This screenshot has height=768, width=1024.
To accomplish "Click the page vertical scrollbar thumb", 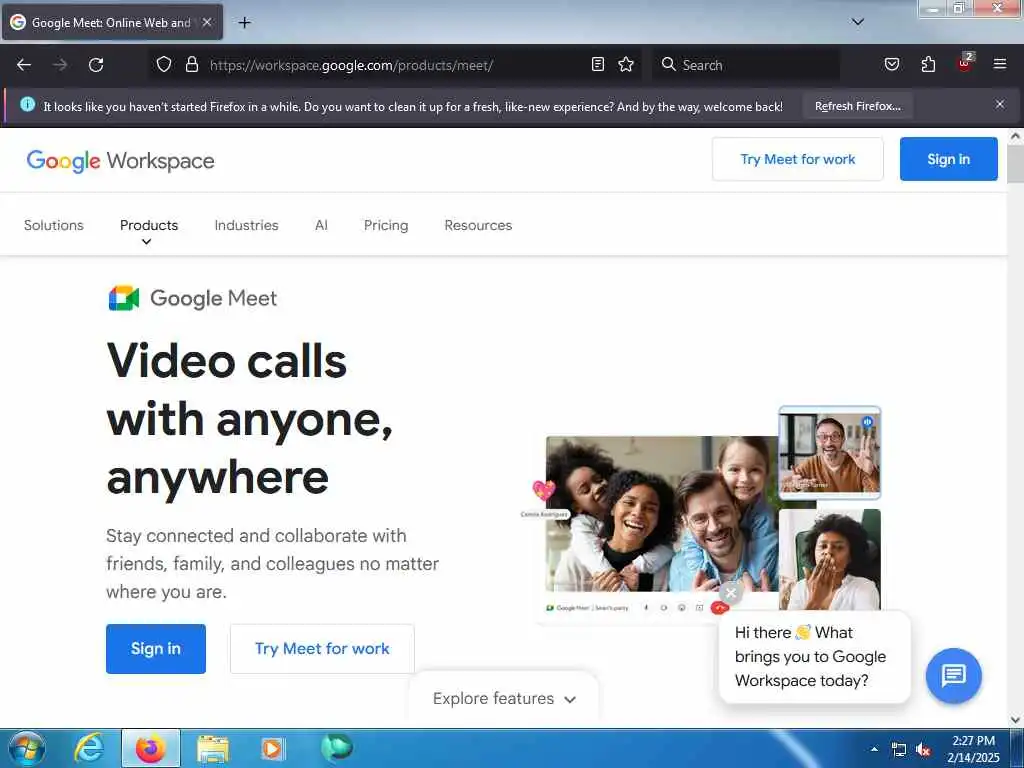I will (1015, 163).
